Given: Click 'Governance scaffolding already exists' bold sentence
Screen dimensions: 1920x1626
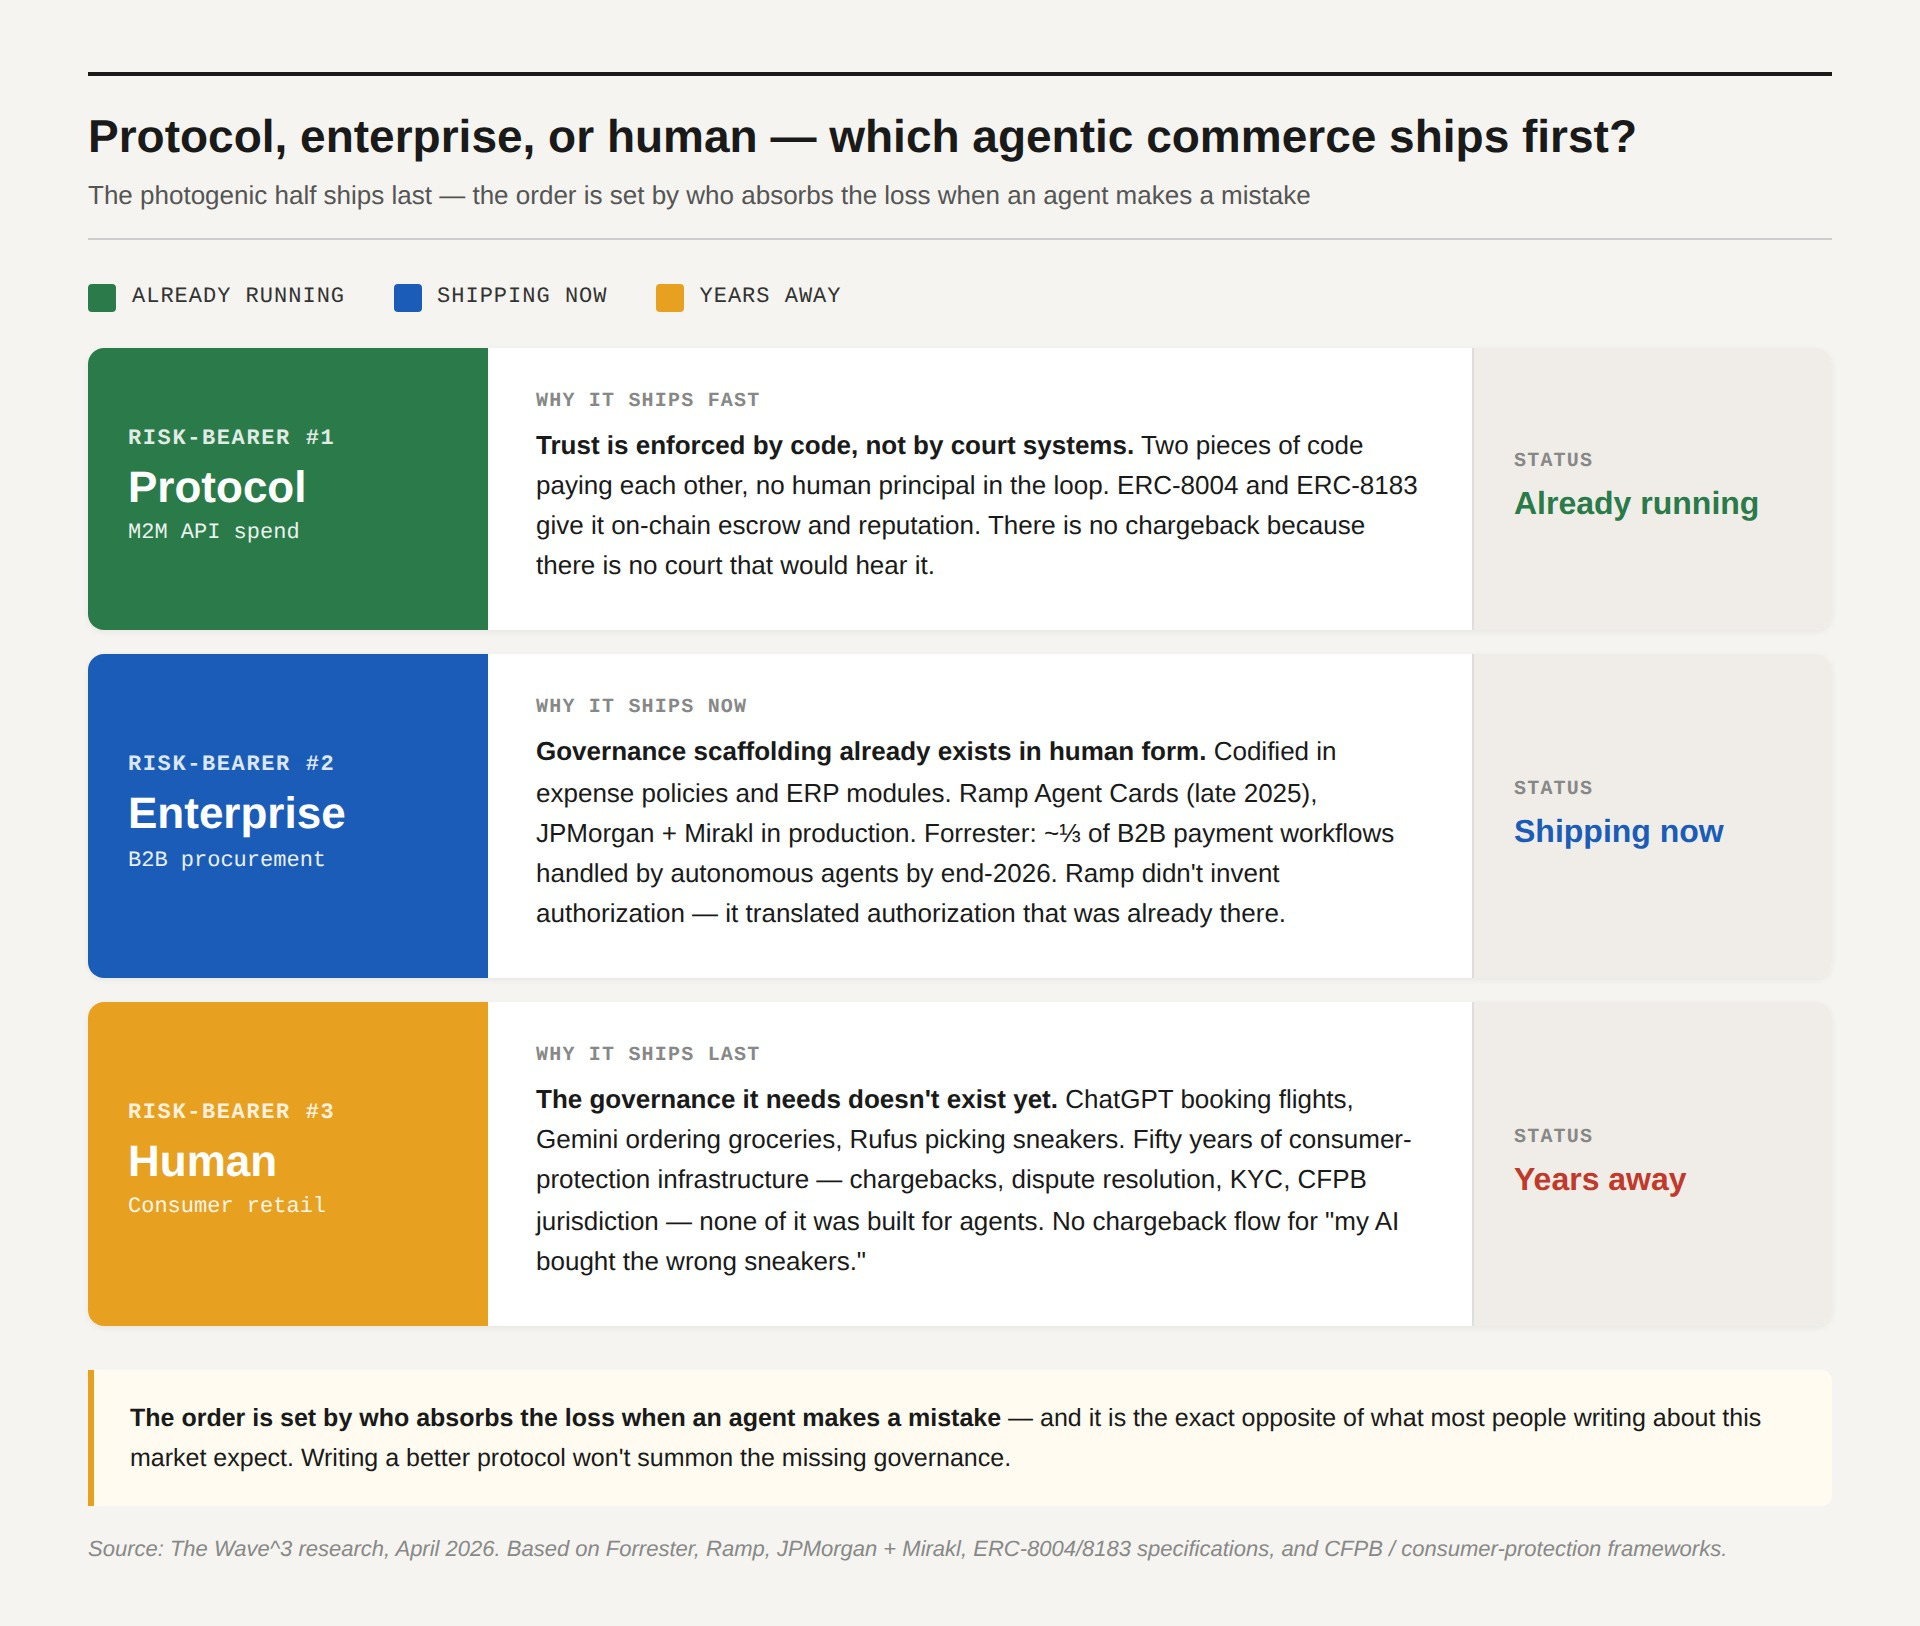Looking at the screenshot, I should tap(871, 751).
